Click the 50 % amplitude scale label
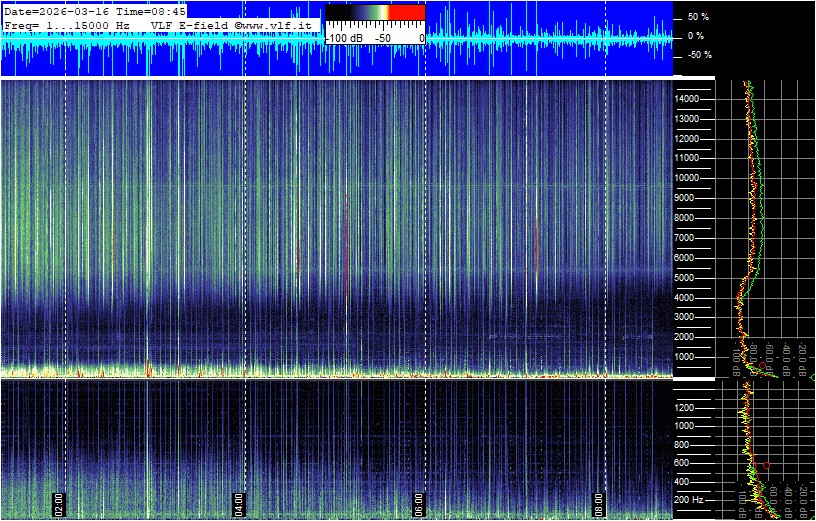816x521 pixels. (697, 17)
